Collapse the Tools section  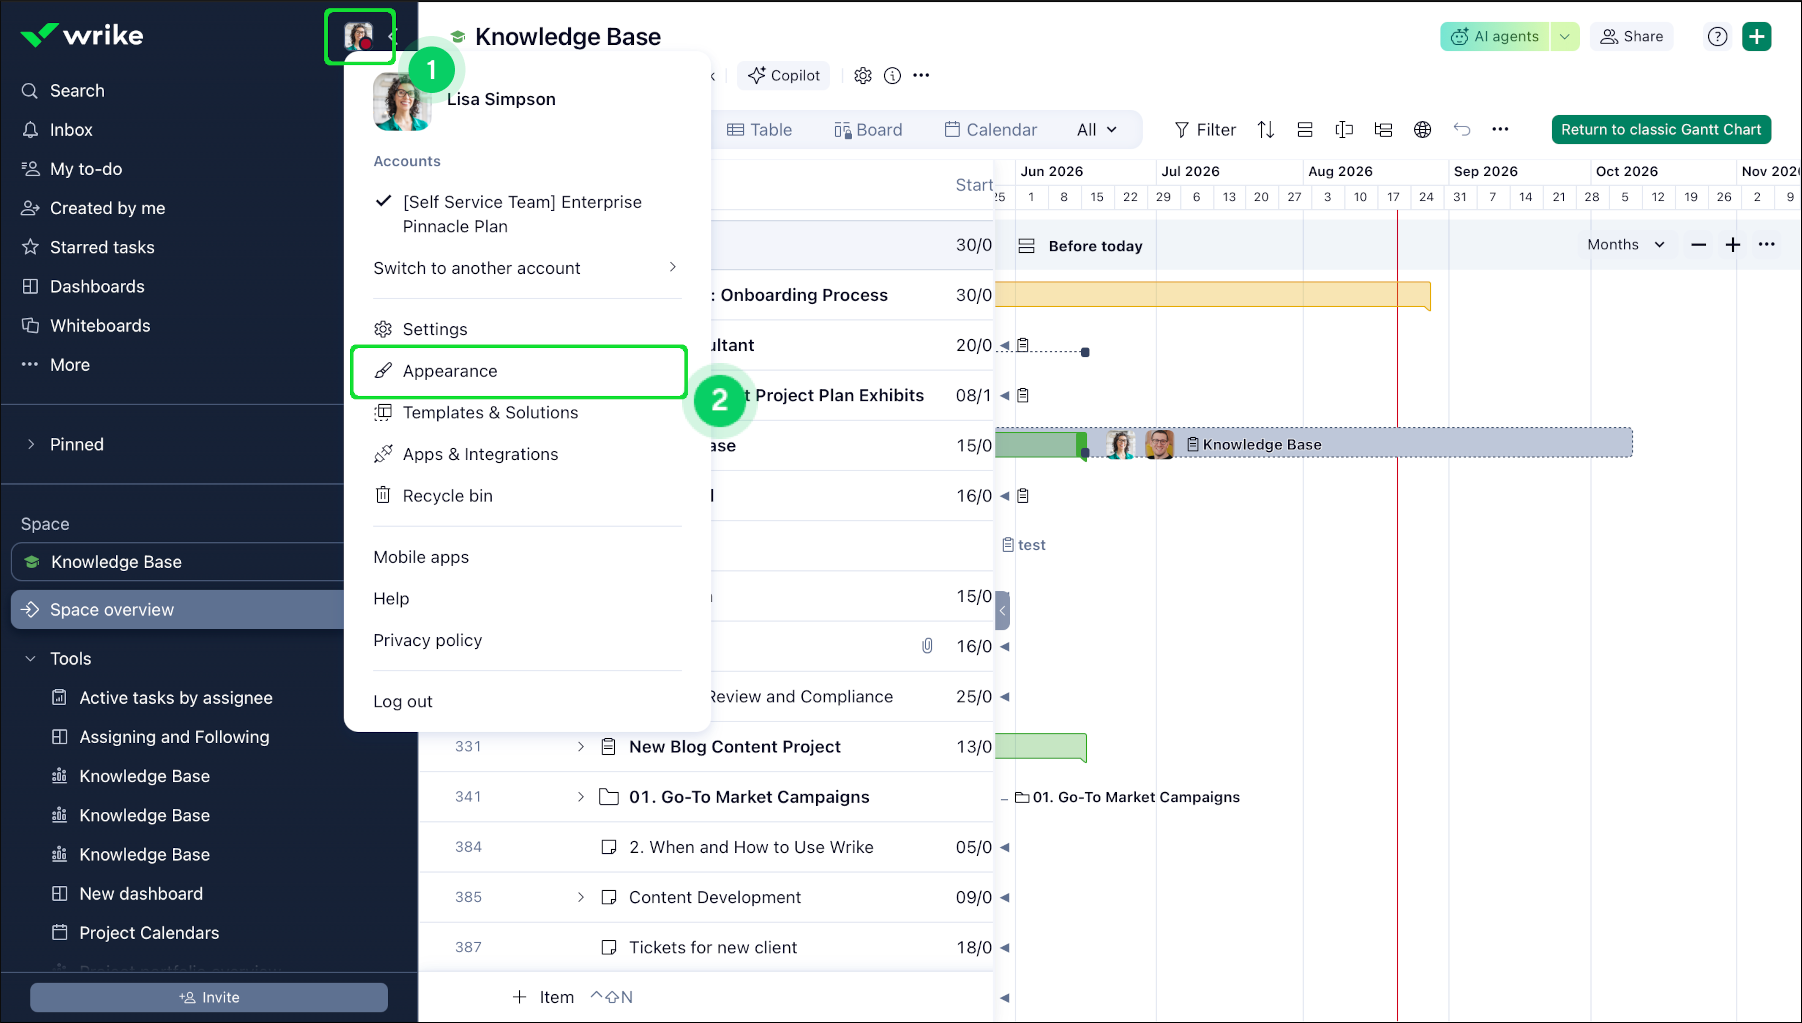coord(31,659)
